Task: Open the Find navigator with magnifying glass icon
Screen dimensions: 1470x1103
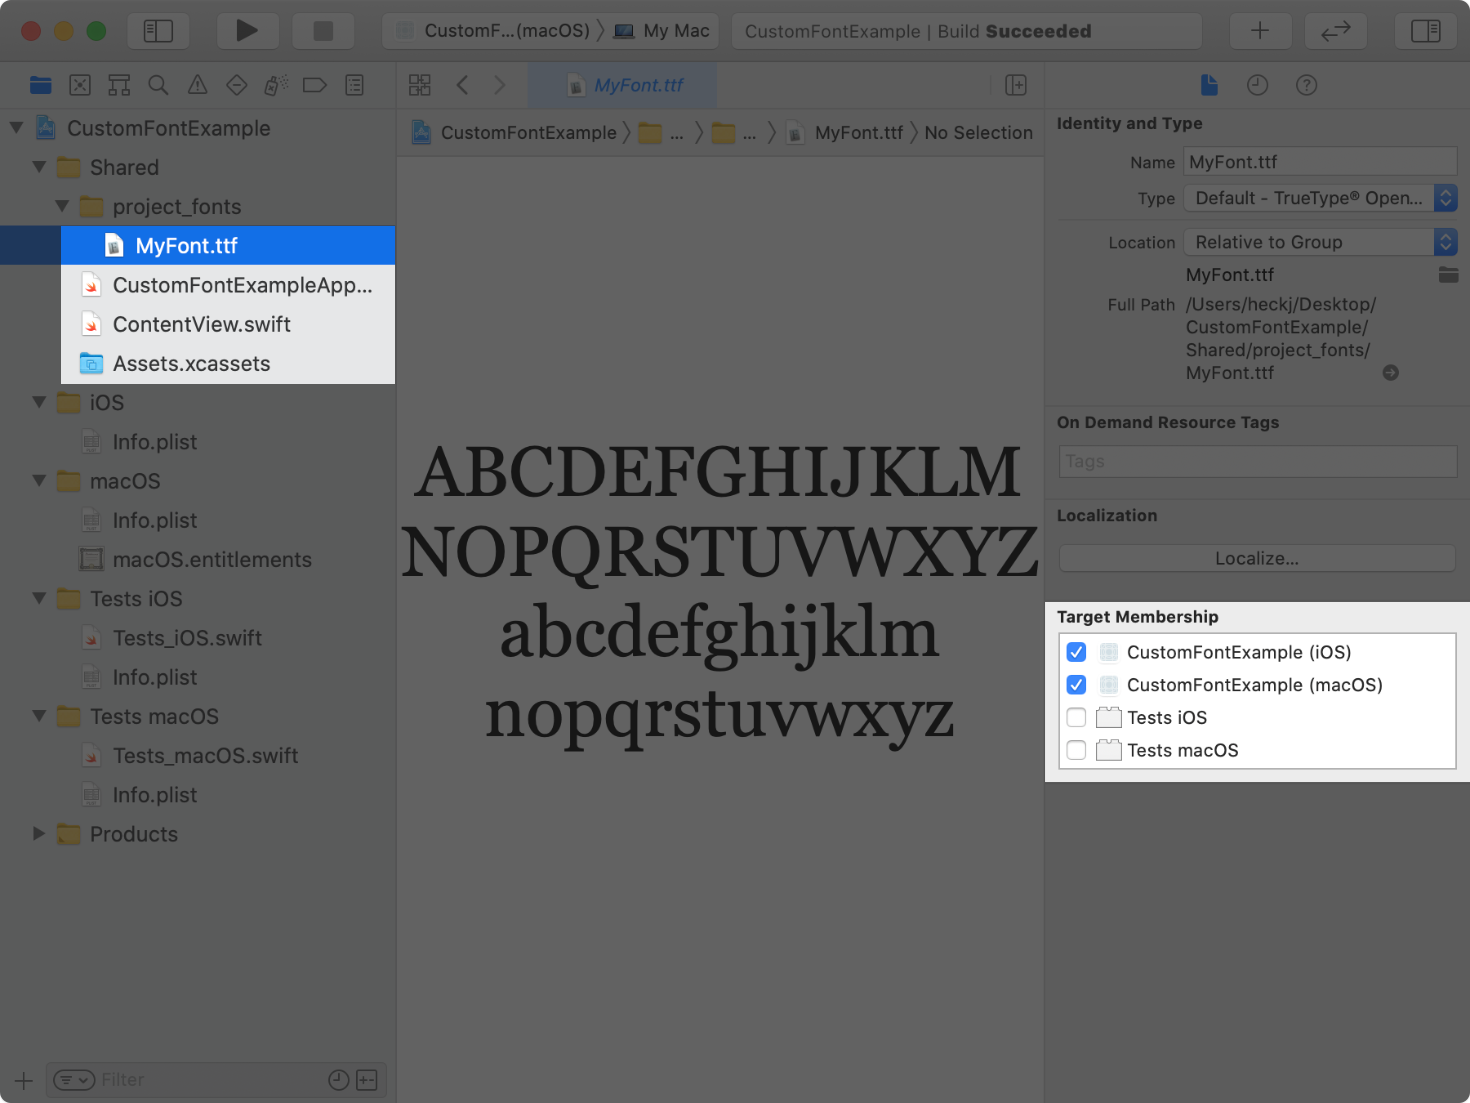Action: coord(158,84)
